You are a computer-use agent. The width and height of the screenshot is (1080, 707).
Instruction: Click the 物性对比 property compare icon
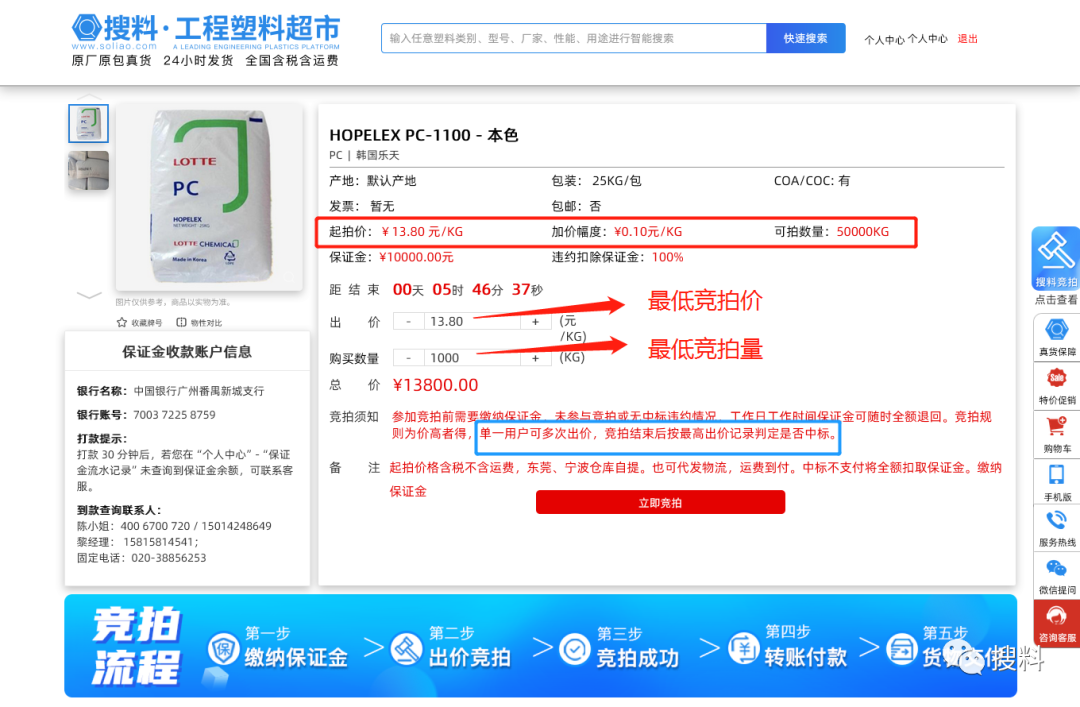(182, 323)
